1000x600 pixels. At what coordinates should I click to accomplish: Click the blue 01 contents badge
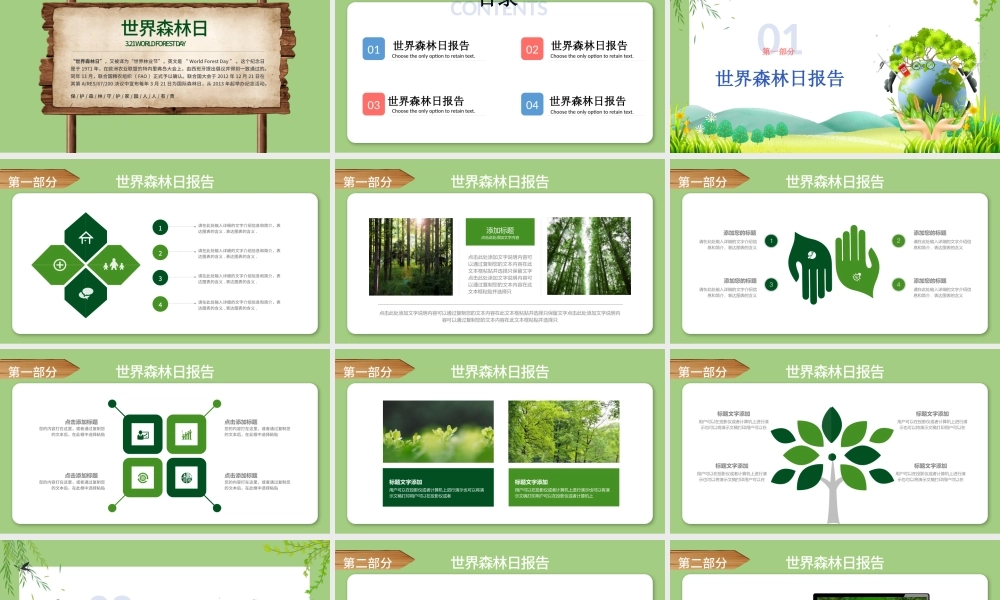[x=373, y=49]
